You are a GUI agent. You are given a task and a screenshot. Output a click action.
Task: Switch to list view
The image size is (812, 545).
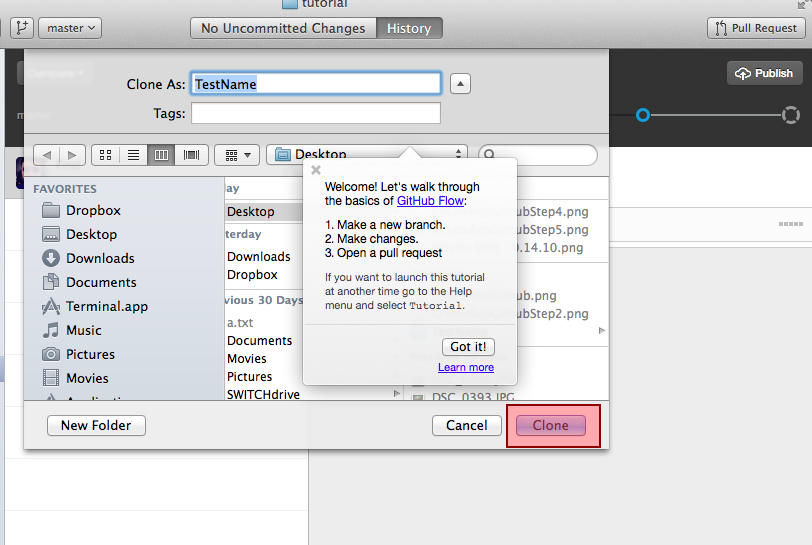134,154
